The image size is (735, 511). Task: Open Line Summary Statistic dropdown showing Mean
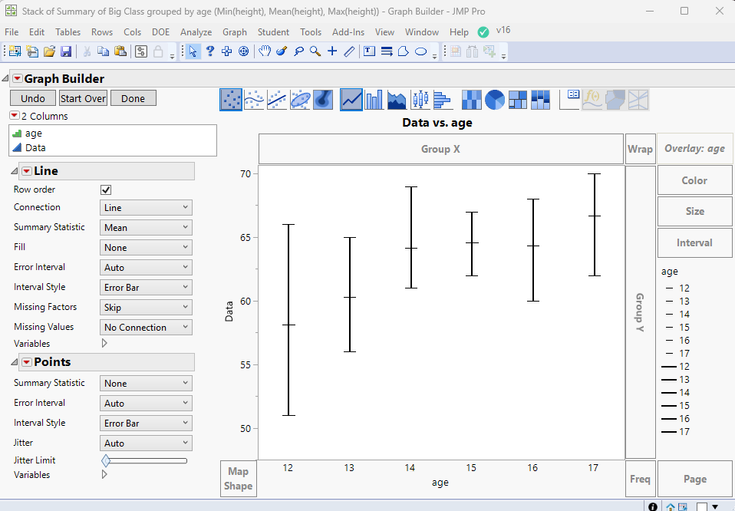click(x=146, y=227)
